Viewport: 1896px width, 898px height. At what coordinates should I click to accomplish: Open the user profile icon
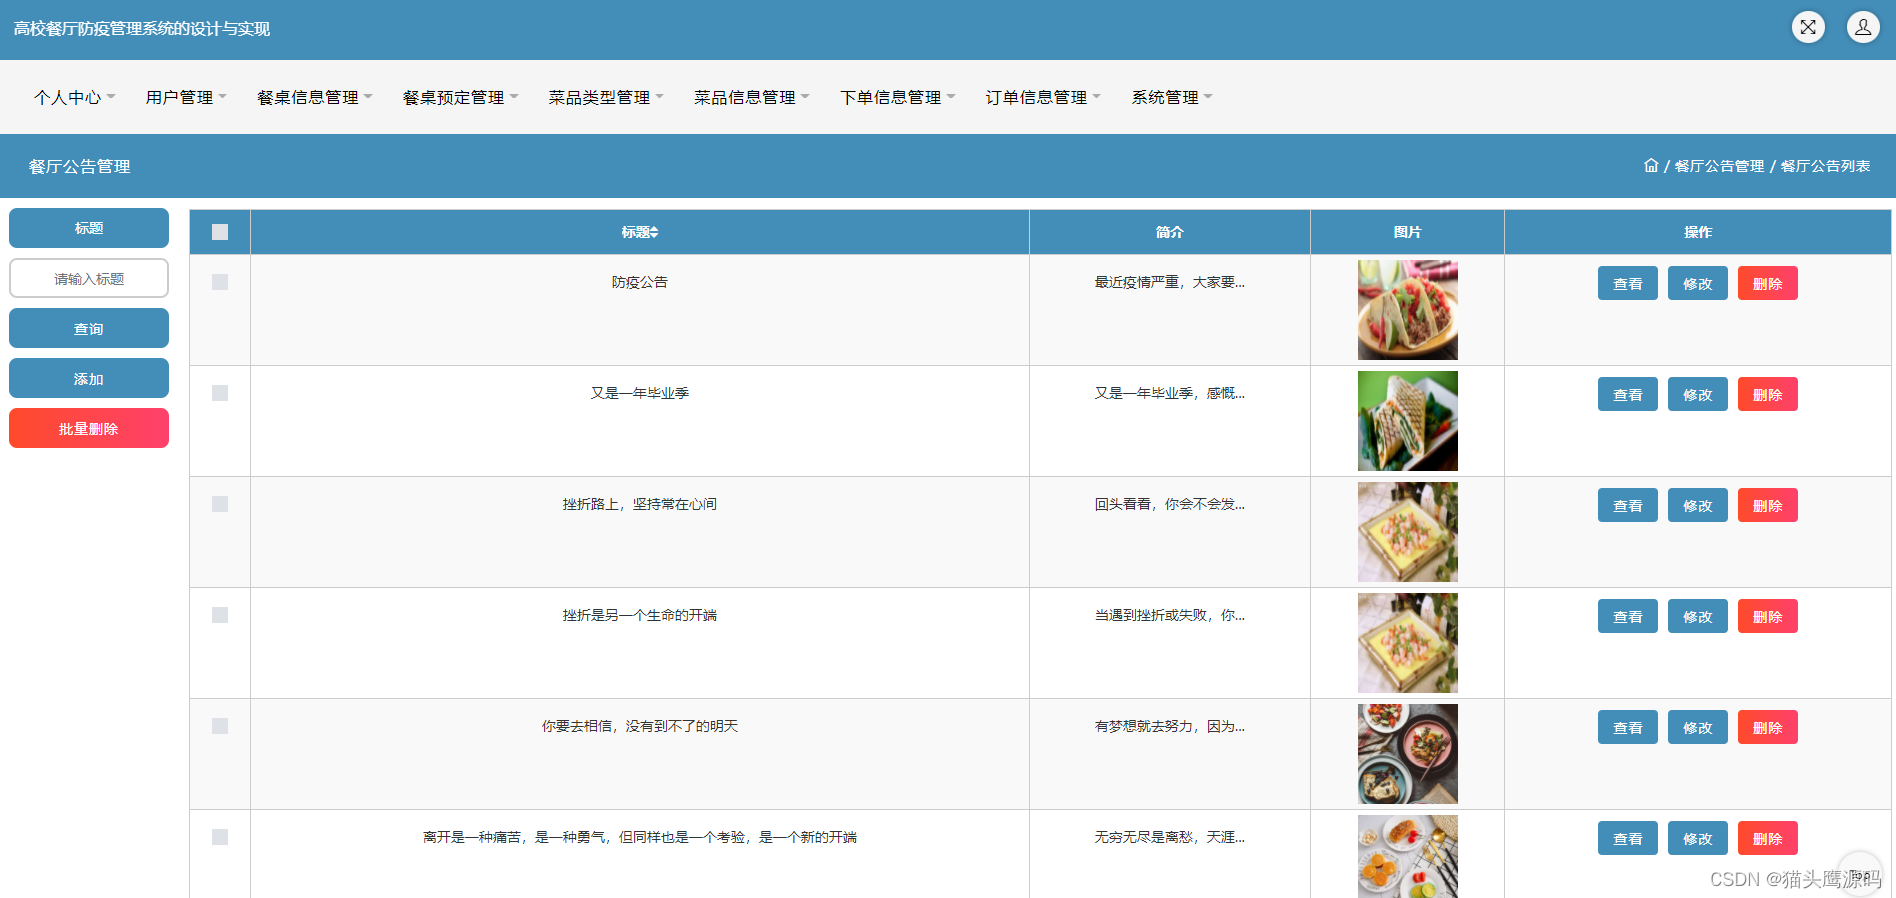point(1863,27)
